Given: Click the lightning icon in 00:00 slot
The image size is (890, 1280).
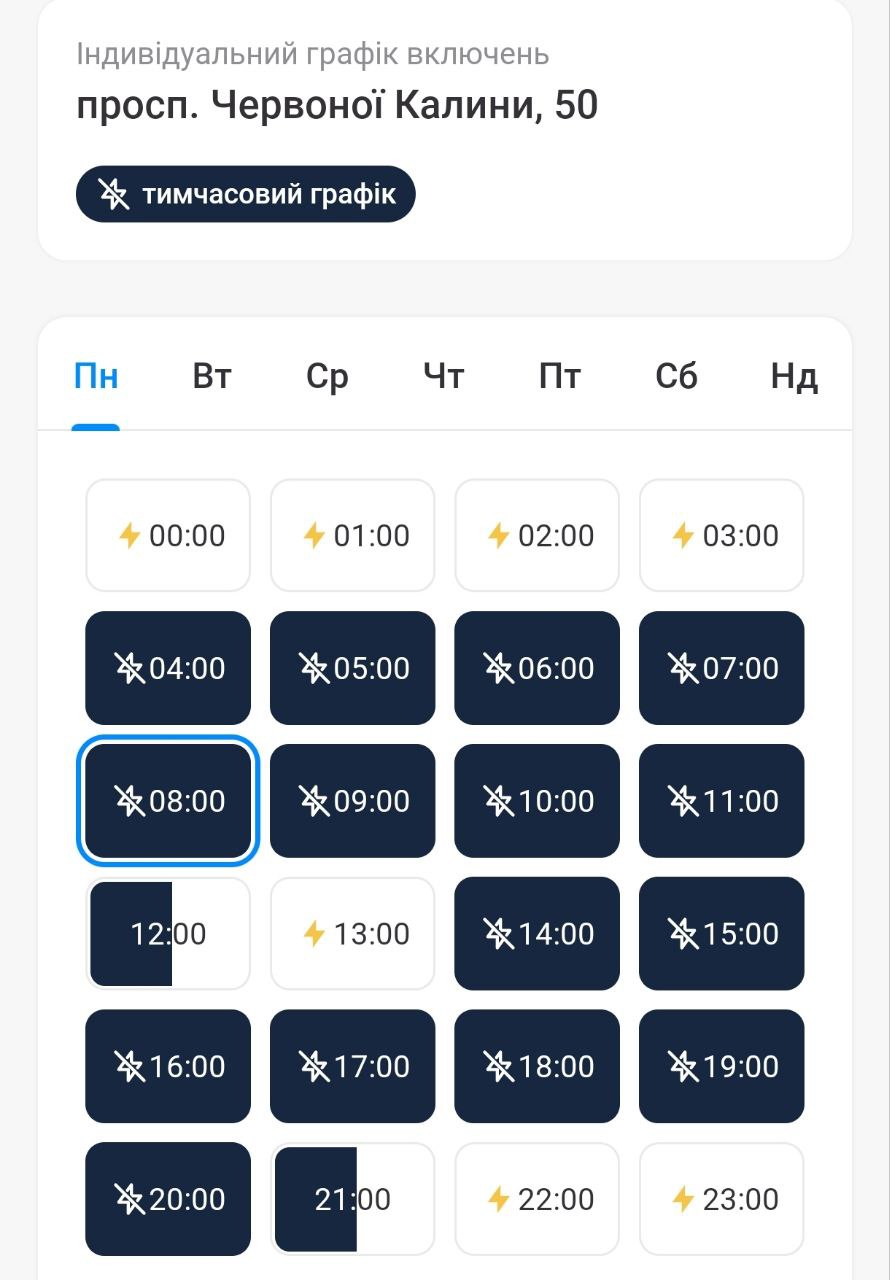Looking at the screenshot, I should coord(130,536).
